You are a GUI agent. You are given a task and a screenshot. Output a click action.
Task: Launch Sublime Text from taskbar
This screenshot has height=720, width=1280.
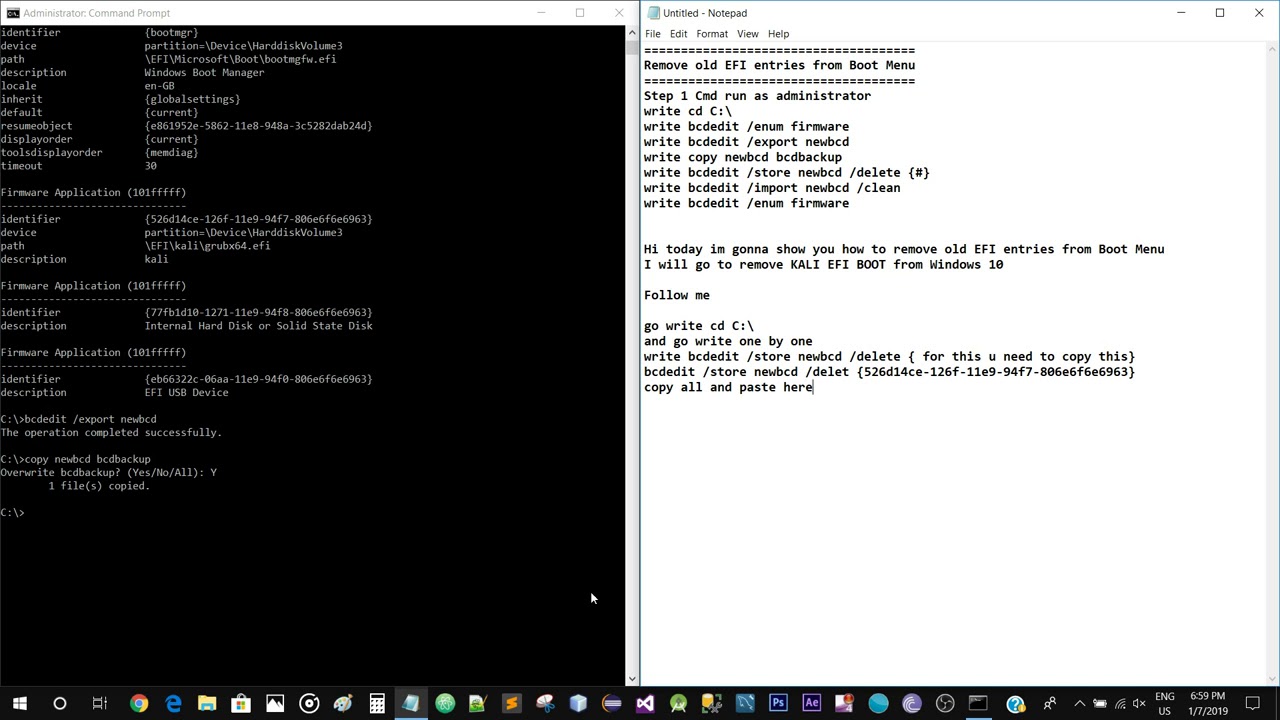[x=511, y=704]
